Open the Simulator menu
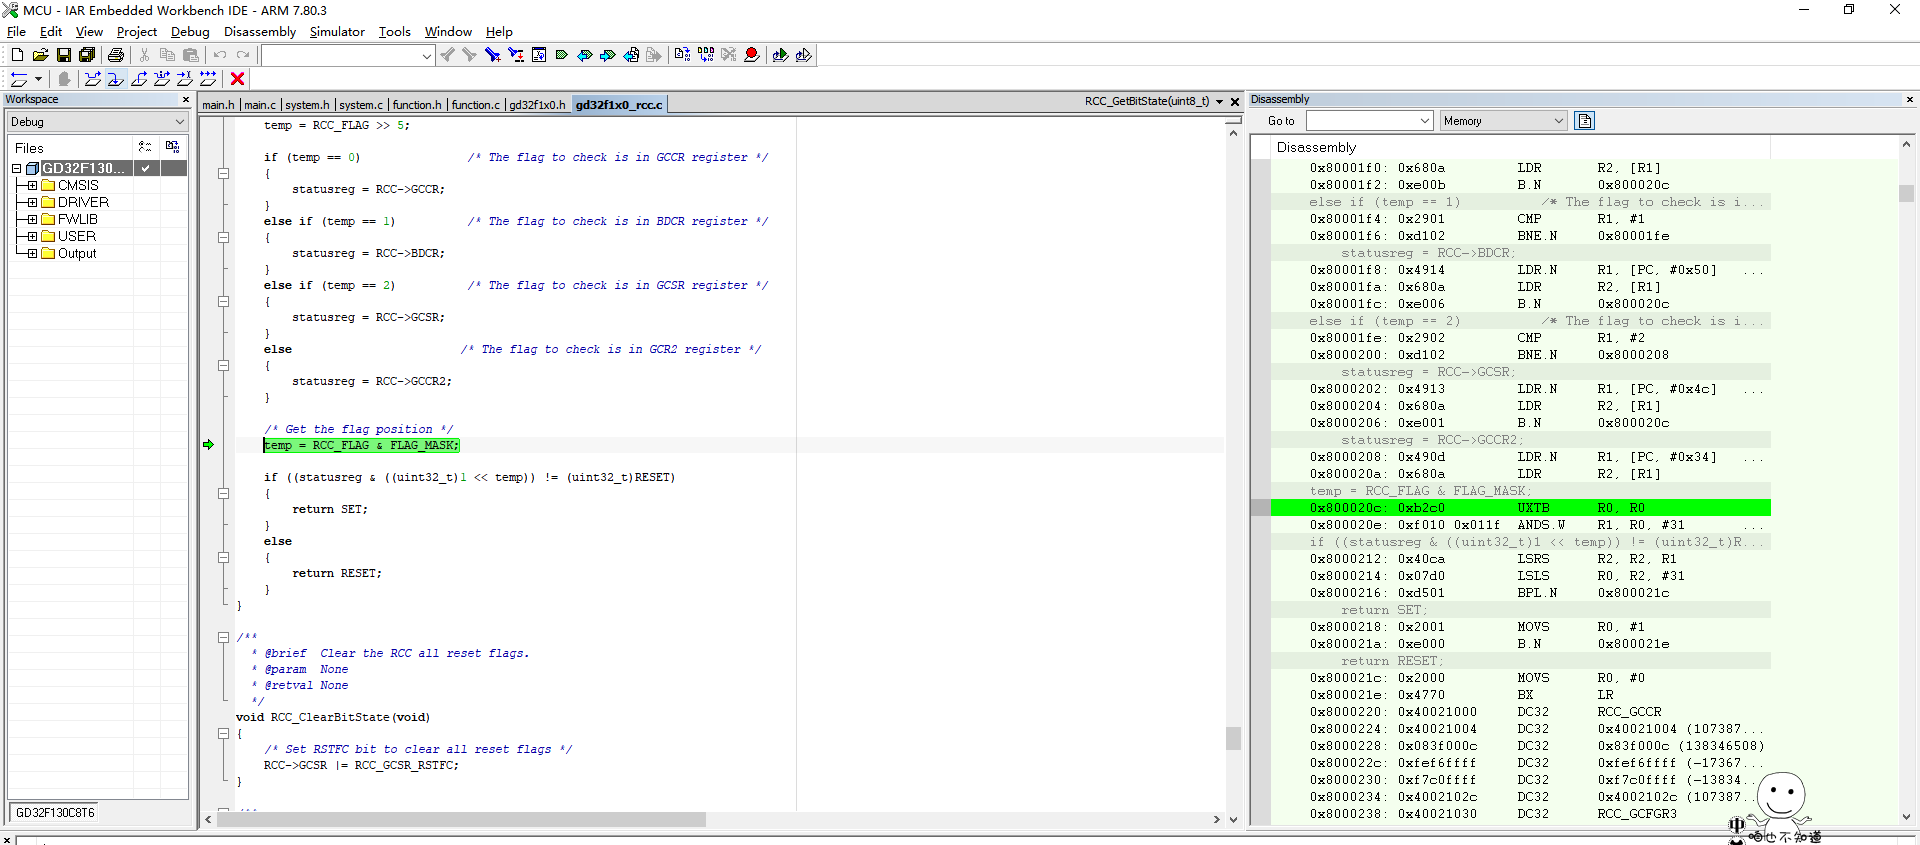The height and width of the screenshot is (845, 1920). [x=337, y=32]
